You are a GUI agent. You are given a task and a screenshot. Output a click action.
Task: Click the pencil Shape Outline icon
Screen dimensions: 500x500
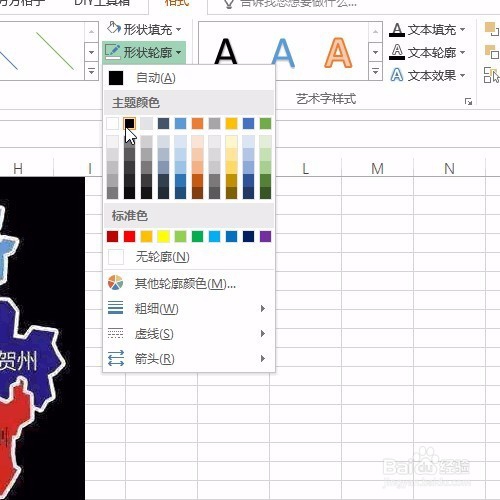(112, 52)
